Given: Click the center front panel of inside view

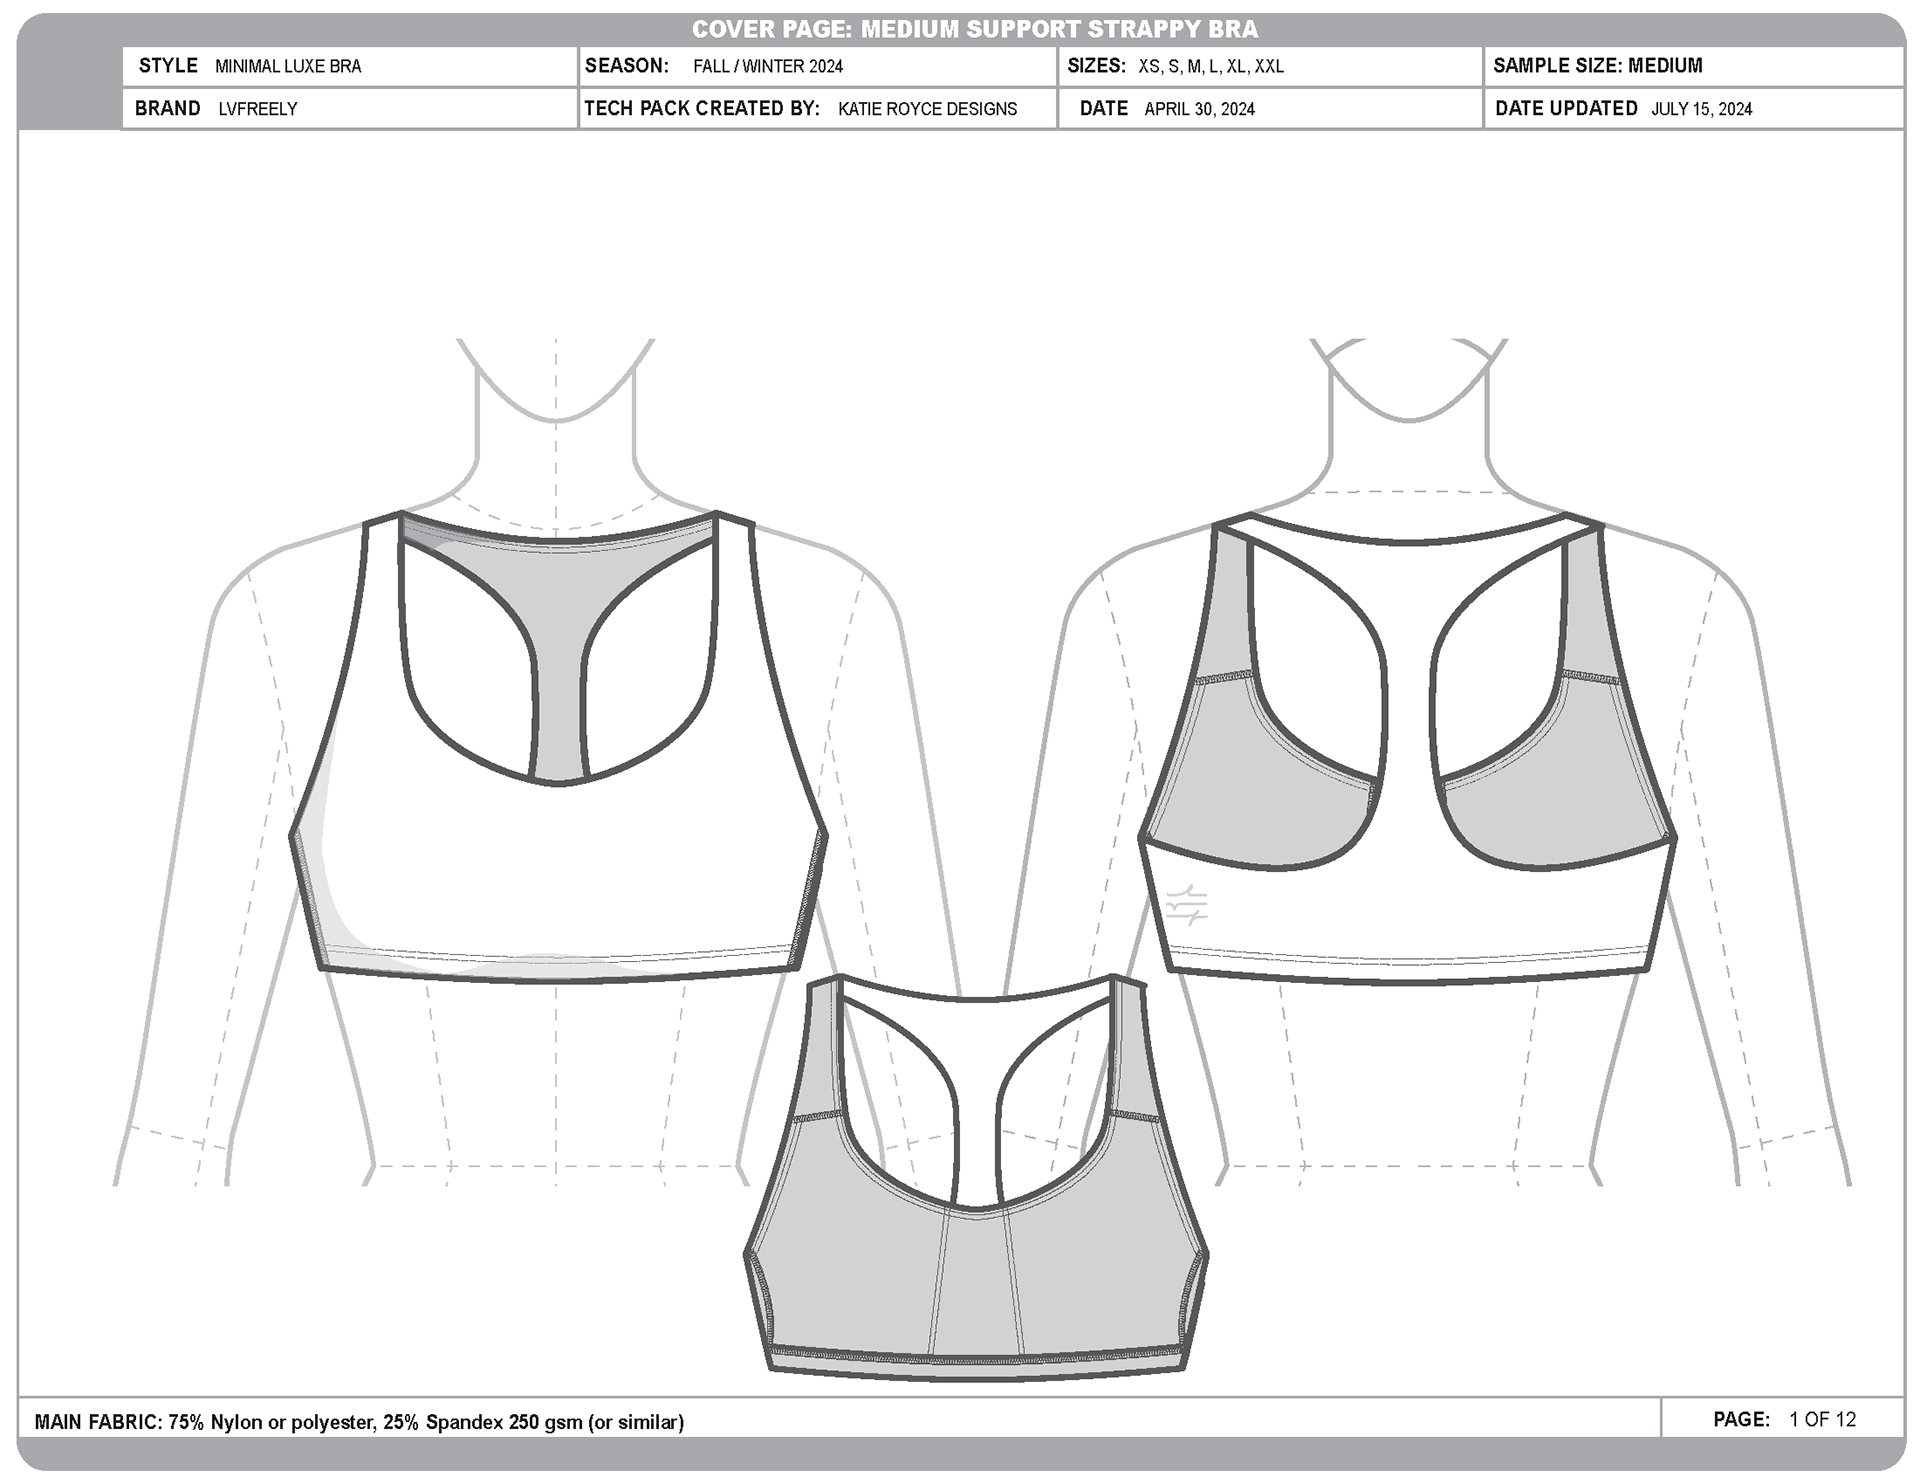Looking at the screenshot, I should (976, 1285).
